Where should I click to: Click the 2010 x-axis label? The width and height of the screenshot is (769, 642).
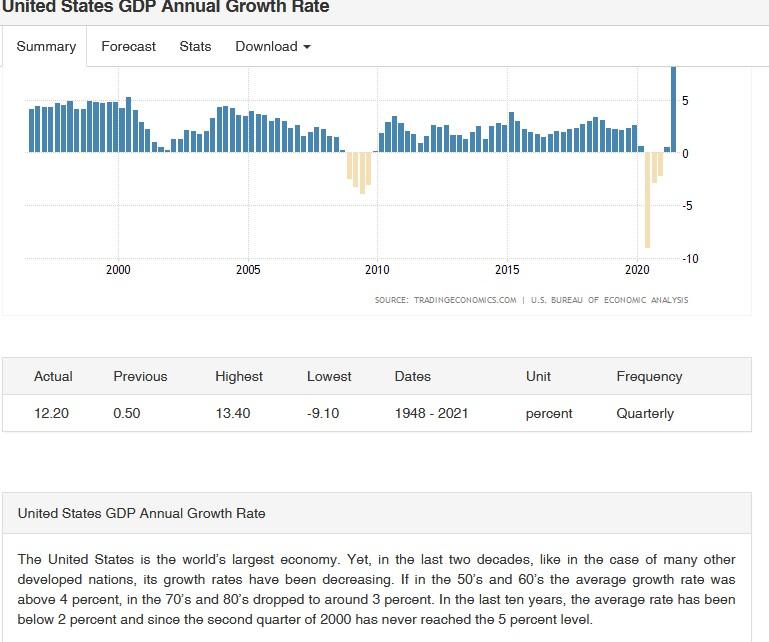pyautogui.click(x=377, y=270)
